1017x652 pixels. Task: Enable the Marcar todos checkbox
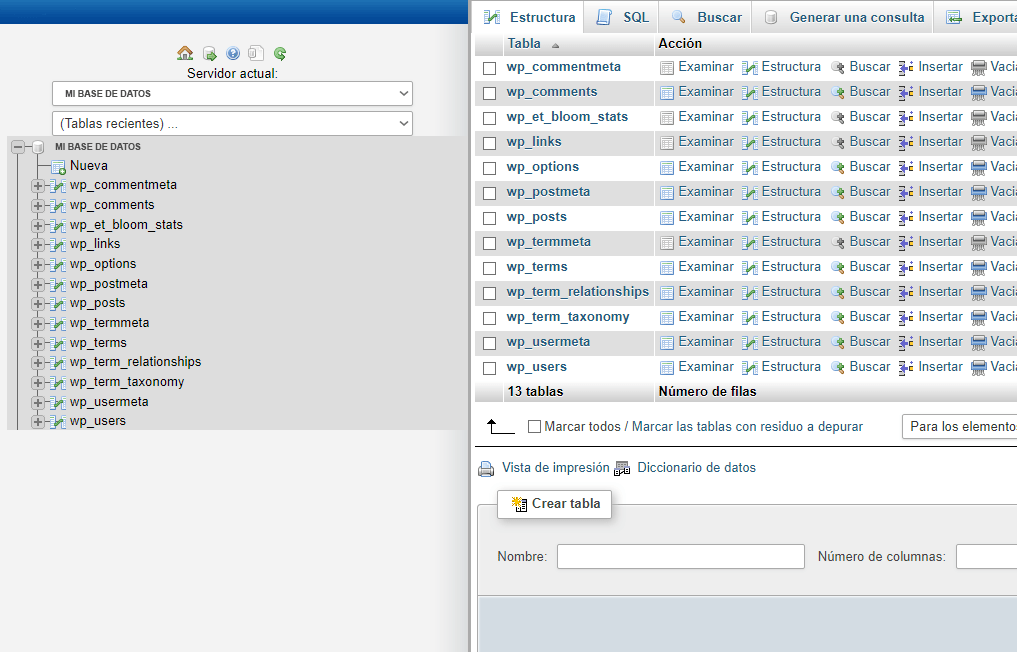534,427
